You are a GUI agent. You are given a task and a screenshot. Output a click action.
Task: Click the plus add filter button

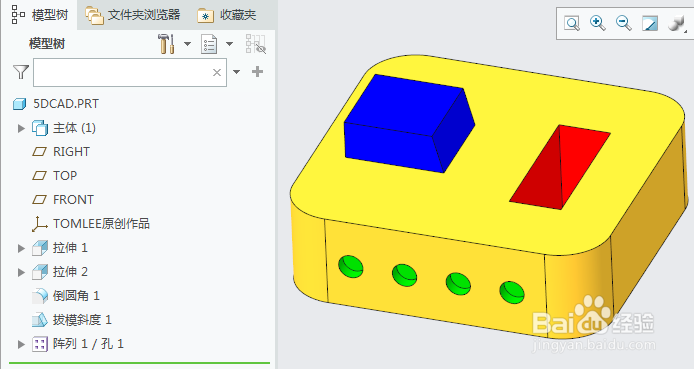pyautogui.click(x=257, y=72)
